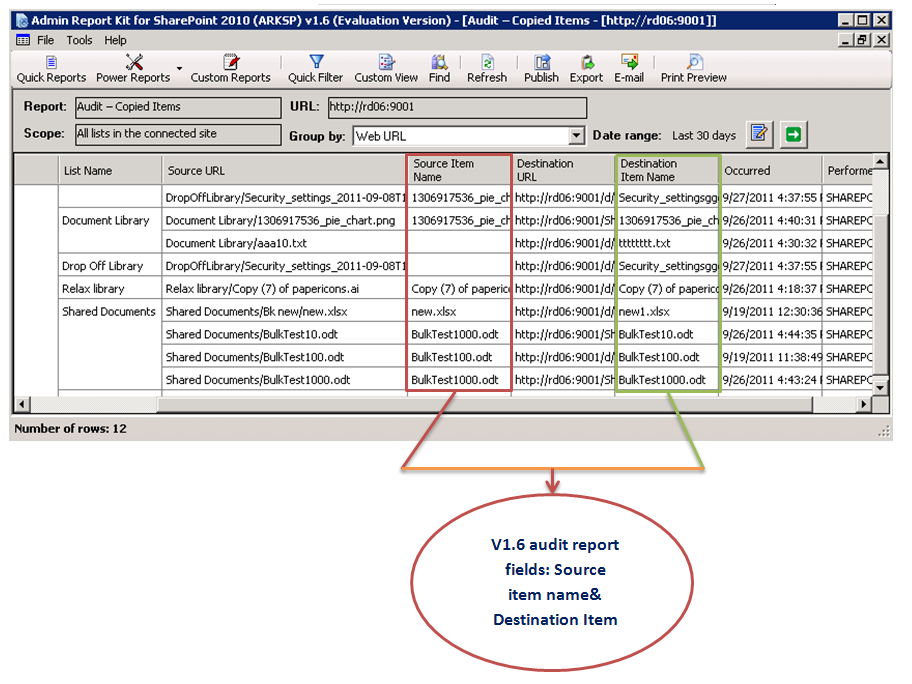This screenshot has width=912, height=684.
Task: Select the 9/26/2011 4:30:32 occurred cell
Action: click(771, 243)
